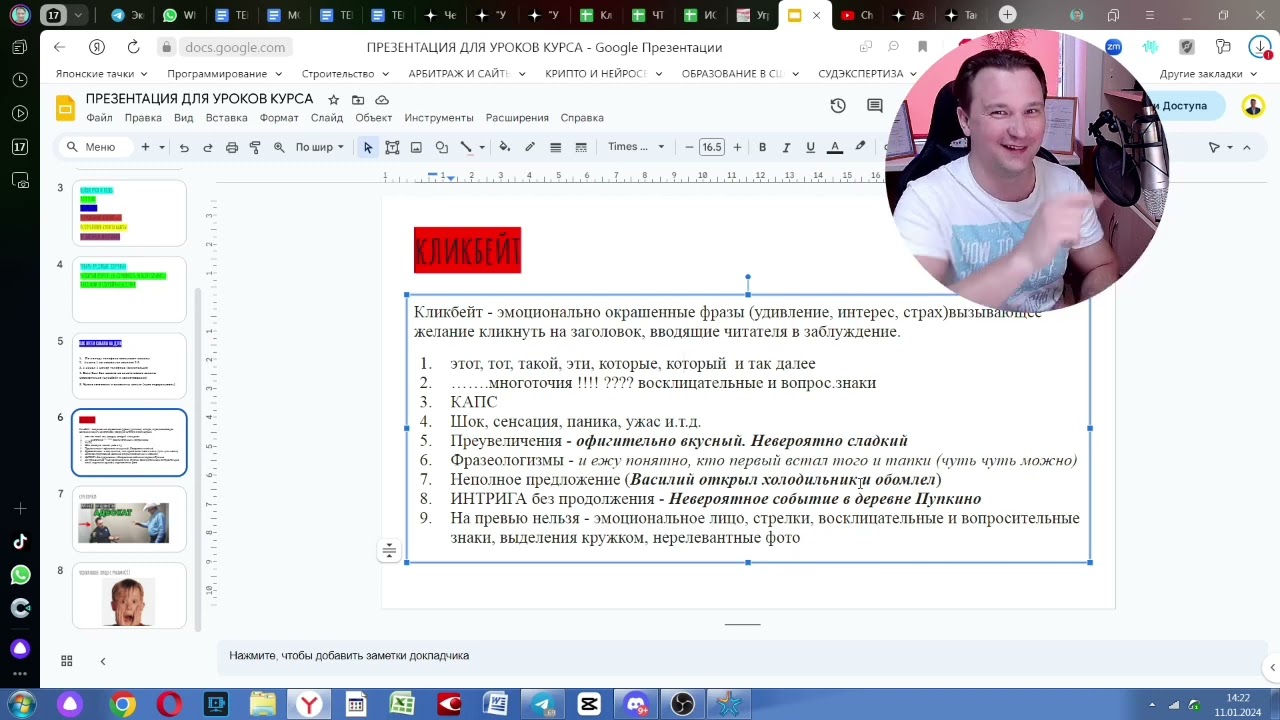This screenshot has height=720, width=1280.
Task: Collapse the toolbar with the chevron
Action: point(1247,147)
